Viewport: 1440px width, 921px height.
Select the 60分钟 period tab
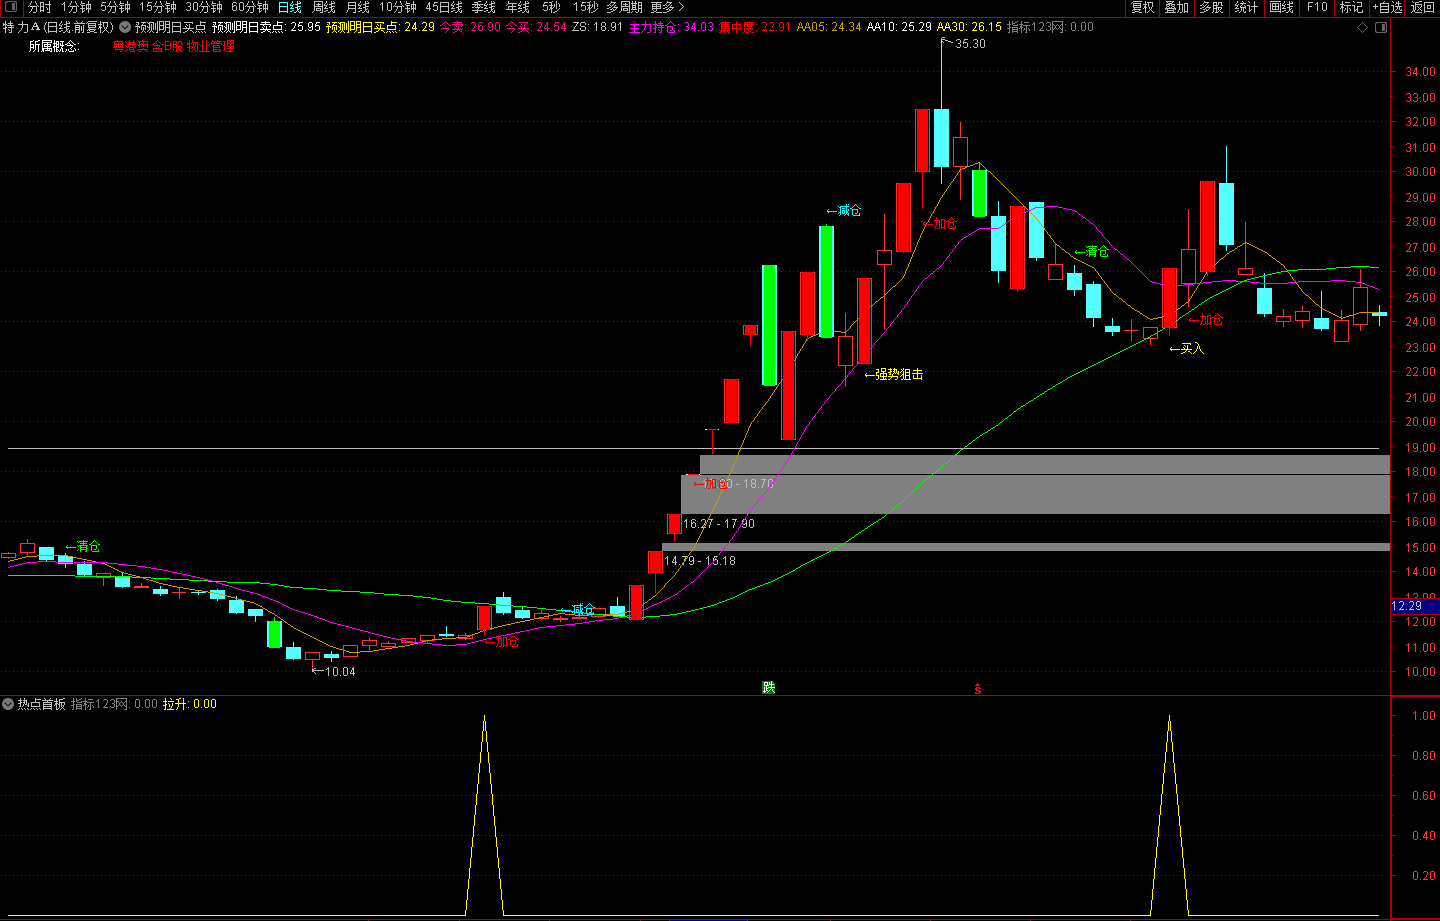(250, 7)
